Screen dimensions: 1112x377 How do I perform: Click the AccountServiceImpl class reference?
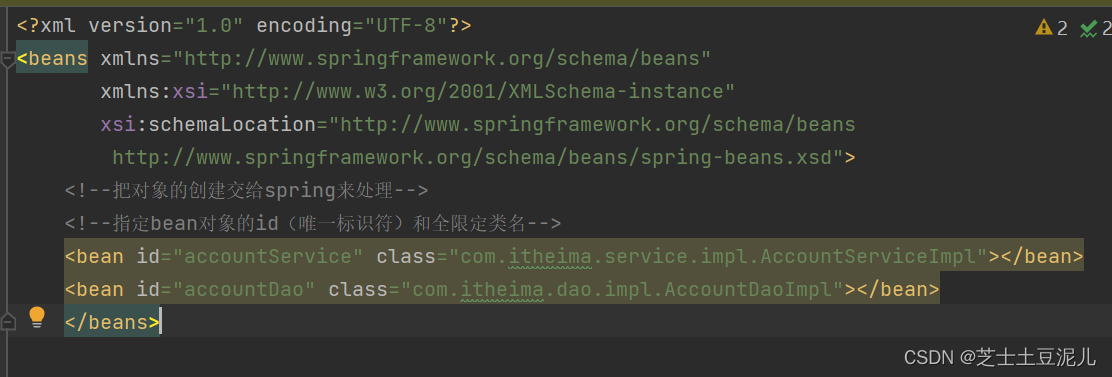tap(718, 257)
